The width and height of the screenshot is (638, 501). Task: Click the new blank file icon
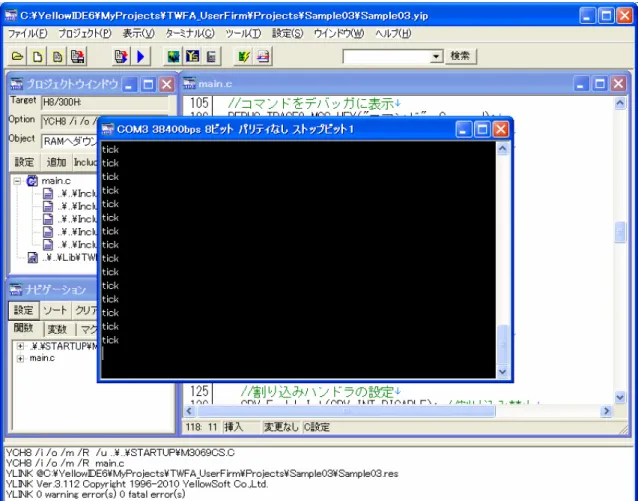click(37, 57)
